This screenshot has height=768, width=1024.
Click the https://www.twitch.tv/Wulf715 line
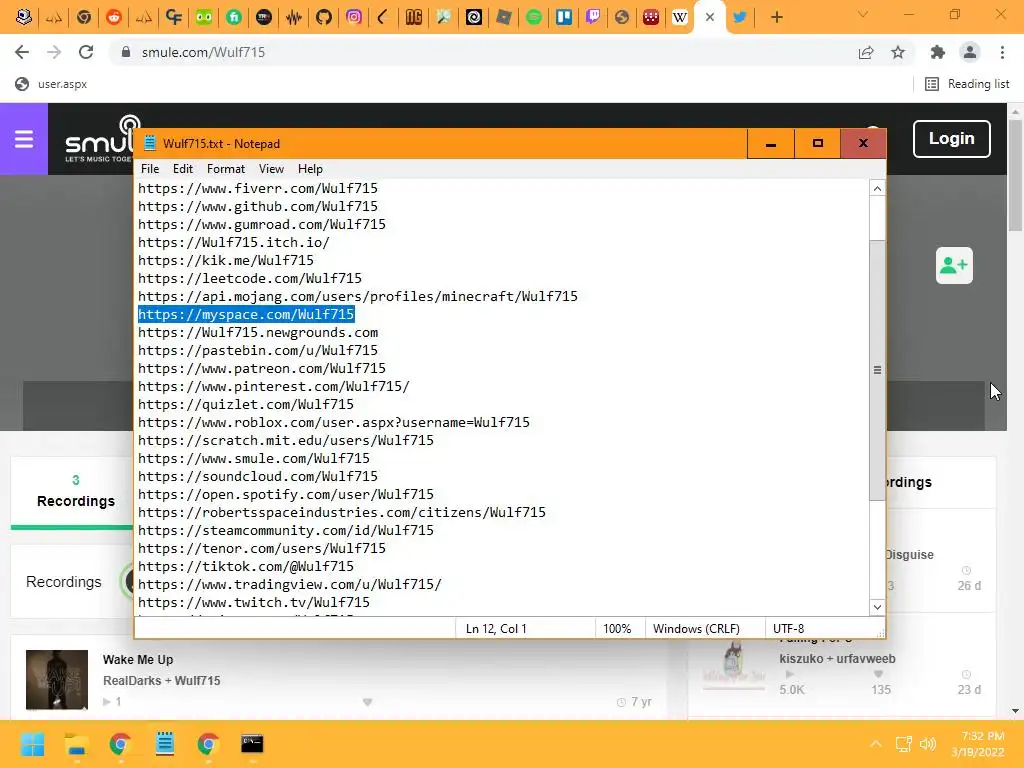pyautogui.click(x=253, y=602)
